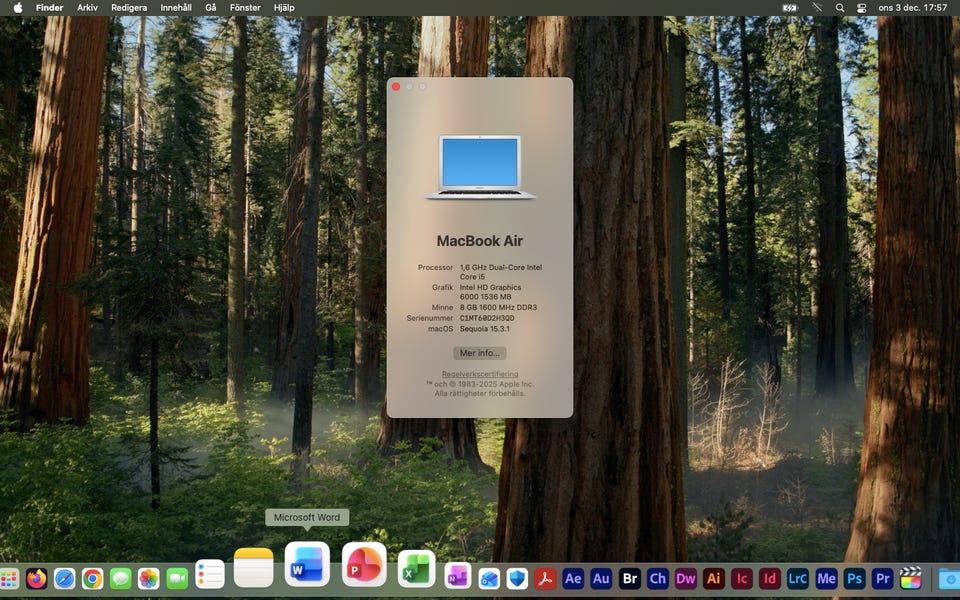
Task: Open Adobe After Effects from dock
Action: click(573, 578)
